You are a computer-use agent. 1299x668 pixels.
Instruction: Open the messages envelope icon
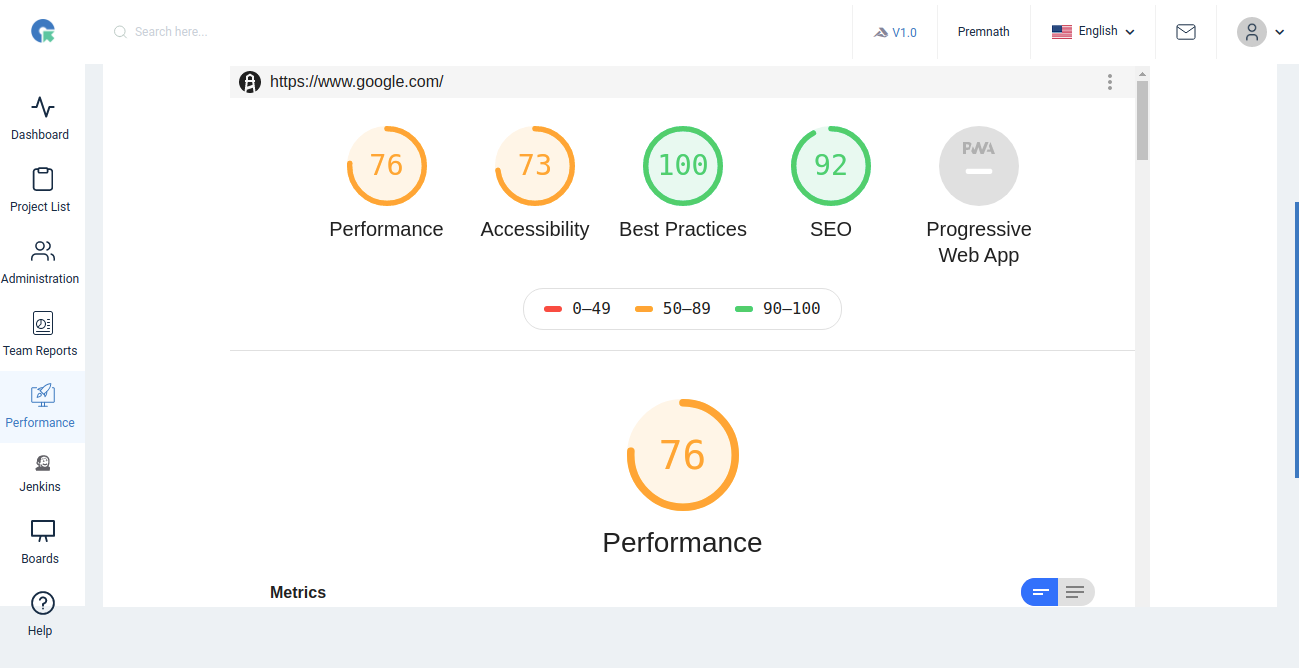(1186, 31)
